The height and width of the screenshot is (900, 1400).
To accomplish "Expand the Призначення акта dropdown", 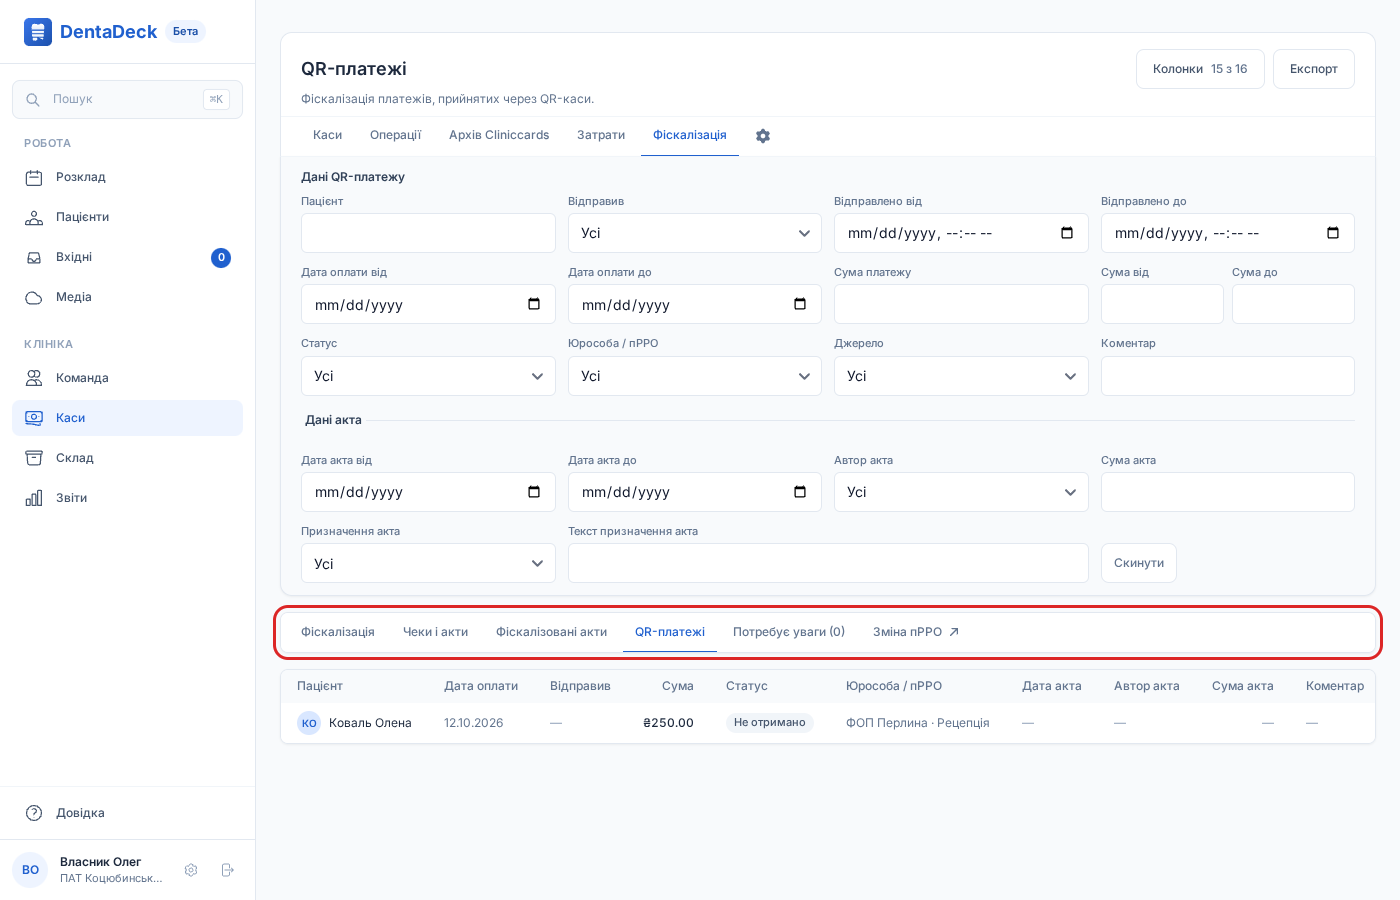I will point(428,563).
